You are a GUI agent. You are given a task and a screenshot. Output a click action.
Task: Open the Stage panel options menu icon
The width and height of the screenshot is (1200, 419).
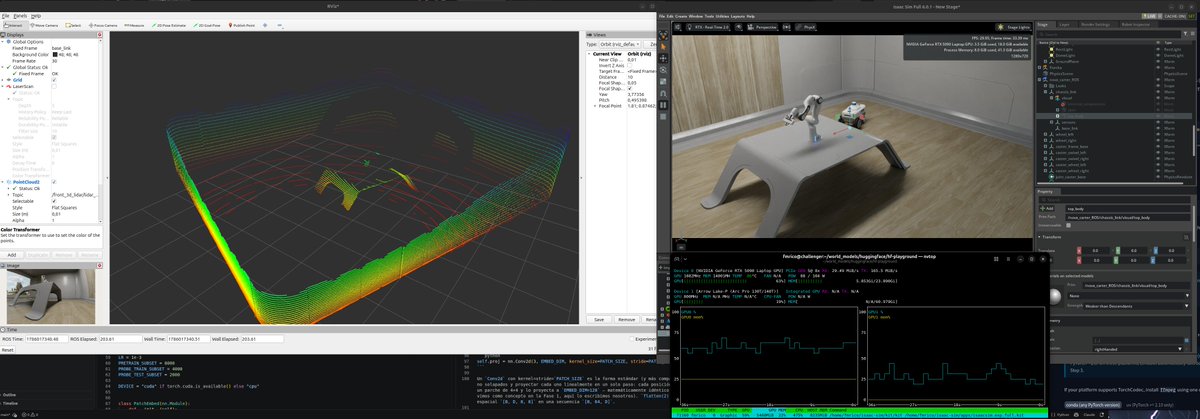(1192, 34)
